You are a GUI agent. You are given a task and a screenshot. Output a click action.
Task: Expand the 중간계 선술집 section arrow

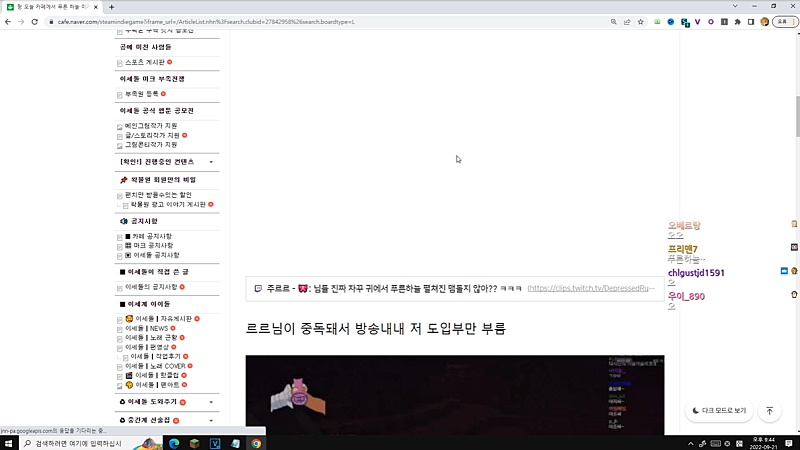pos(211,421)
